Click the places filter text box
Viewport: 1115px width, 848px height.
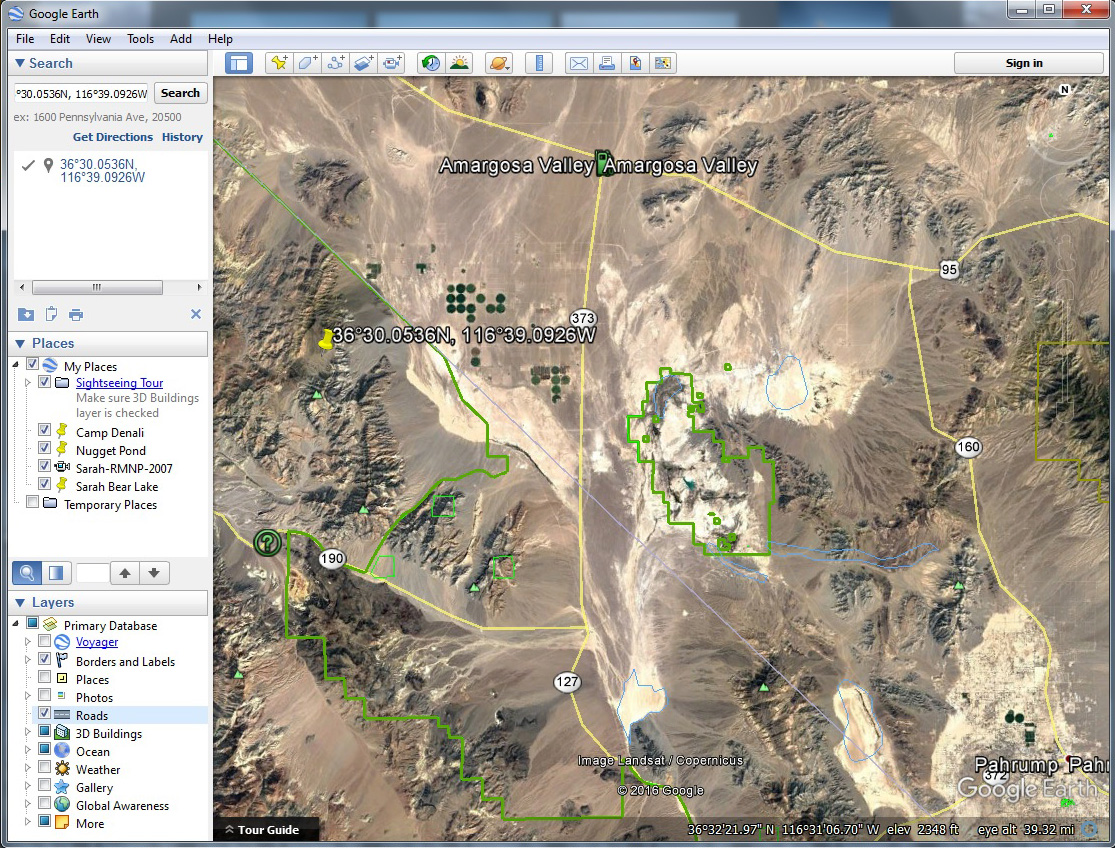tap(92, 573)
